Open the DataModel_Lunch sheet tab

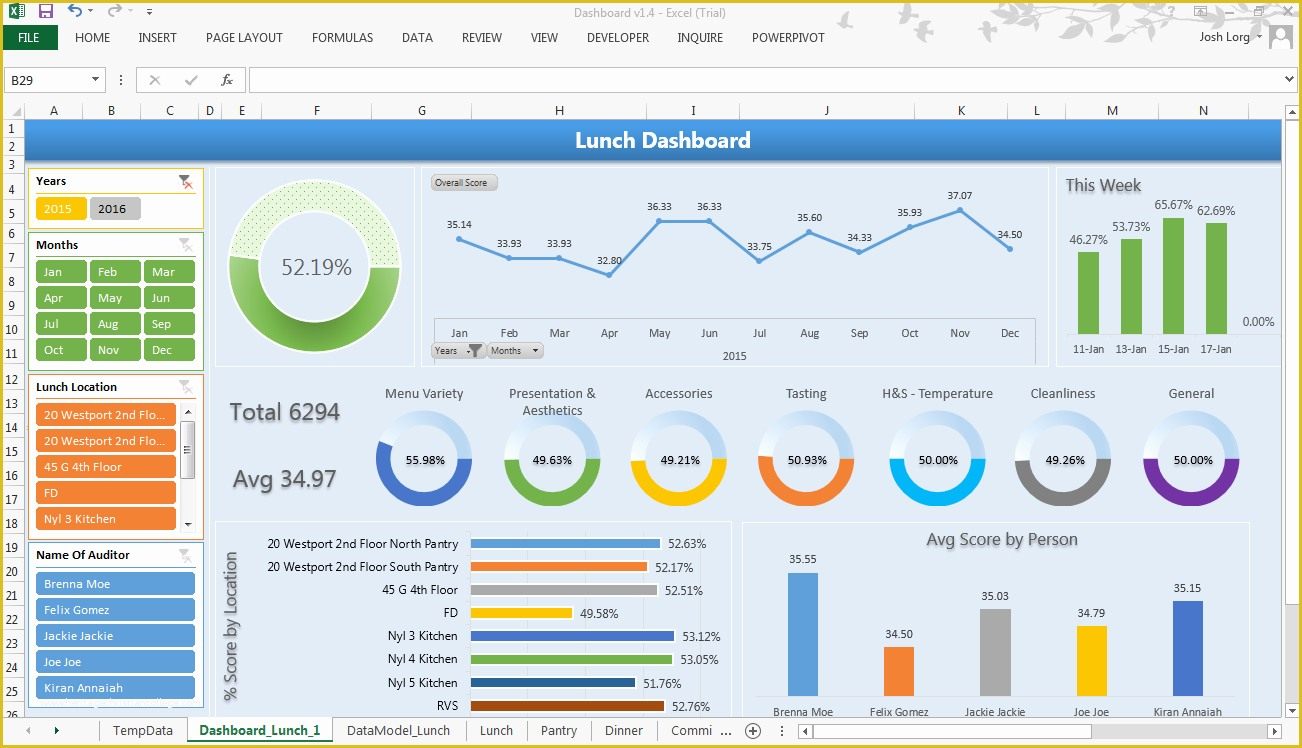tap(398, 731)
